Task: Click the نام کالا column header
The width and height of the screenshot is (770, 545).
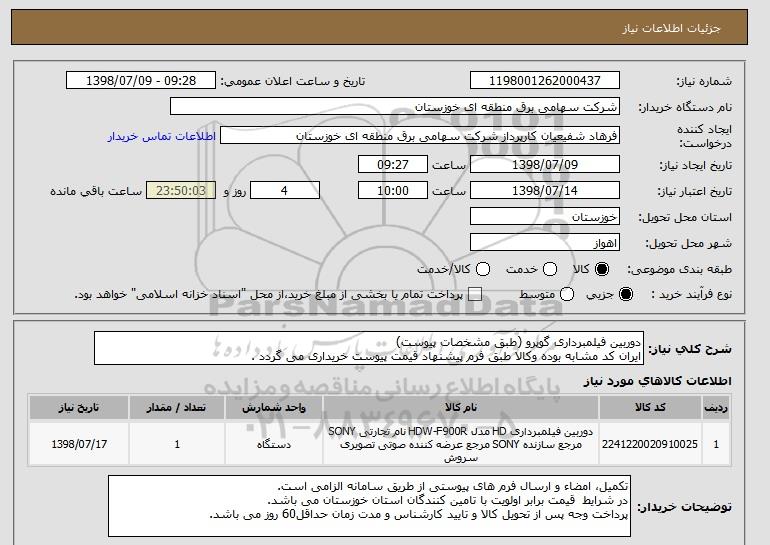Action: click(x=461, y=408)
